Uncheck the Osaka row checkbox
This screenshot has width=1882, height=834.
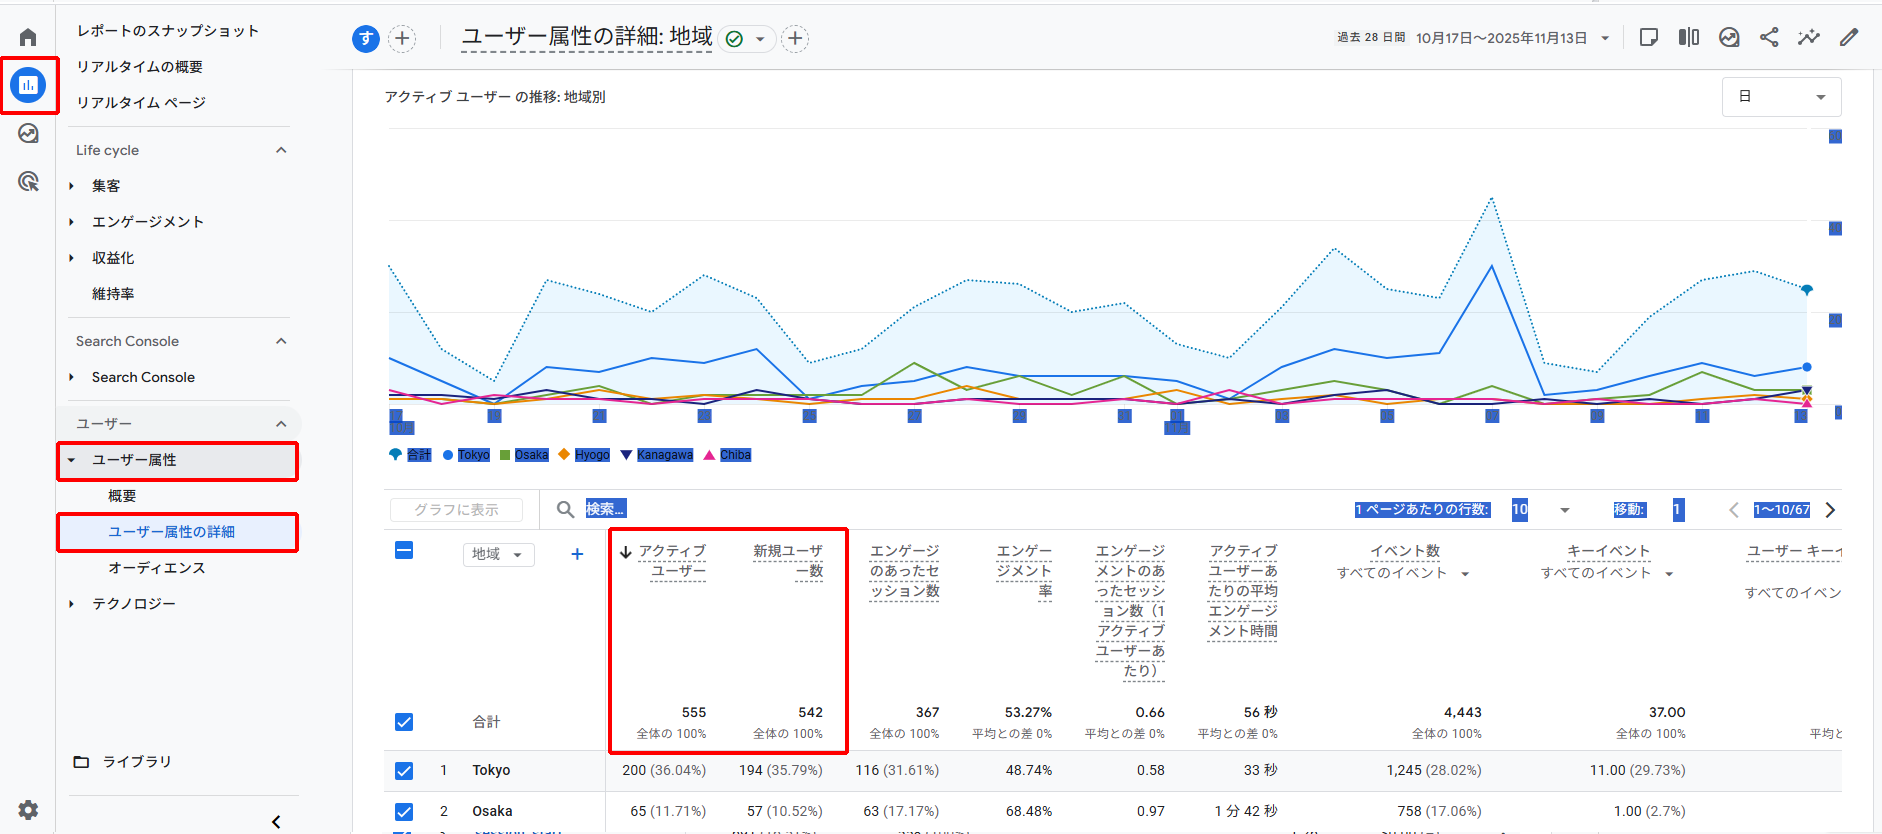tap(404, 812)
